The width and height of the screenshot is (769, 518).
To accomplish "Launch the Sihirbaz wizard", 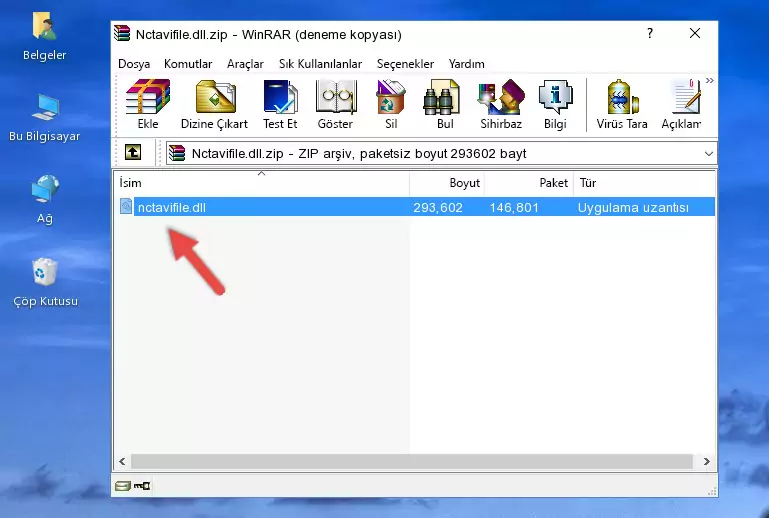I will pos(501,104).
